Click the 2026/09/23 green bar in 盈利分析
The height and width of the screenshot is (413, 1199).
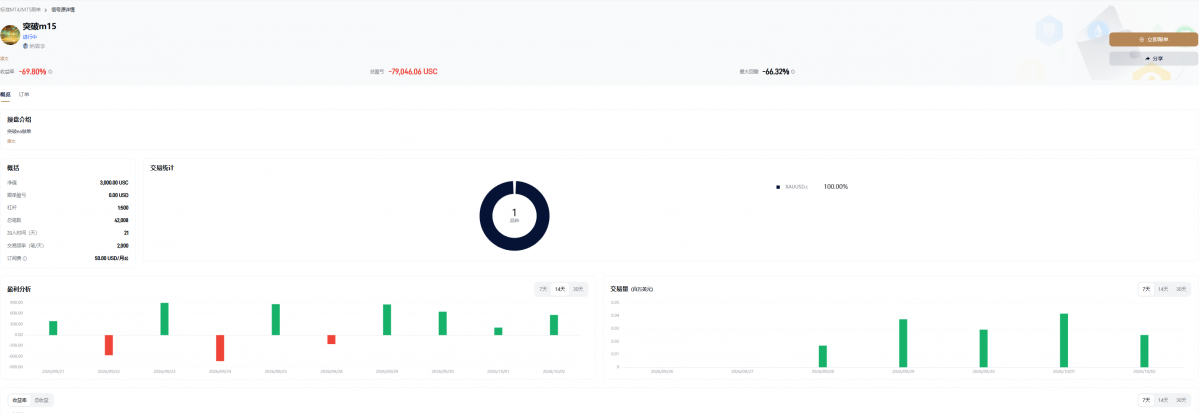point(164,319)
